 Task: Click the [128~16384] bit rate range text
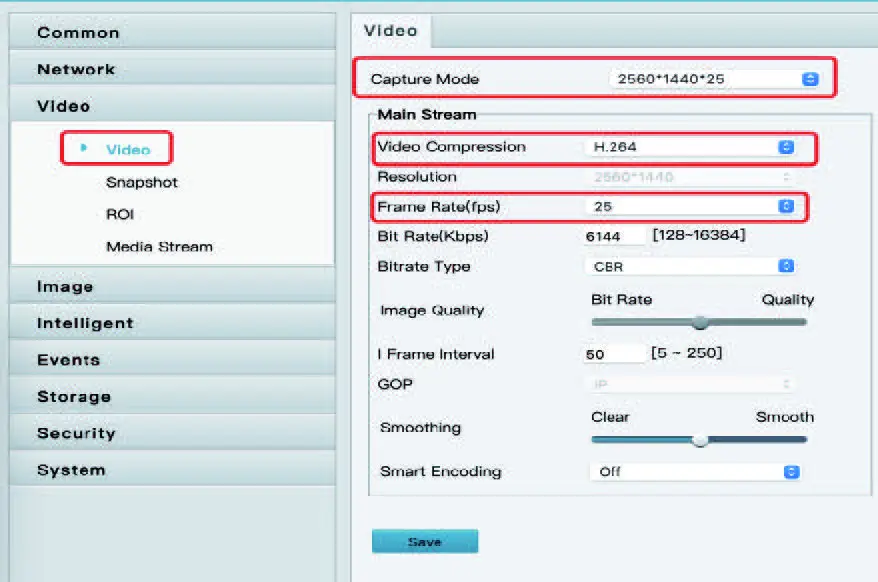(699, 235)
